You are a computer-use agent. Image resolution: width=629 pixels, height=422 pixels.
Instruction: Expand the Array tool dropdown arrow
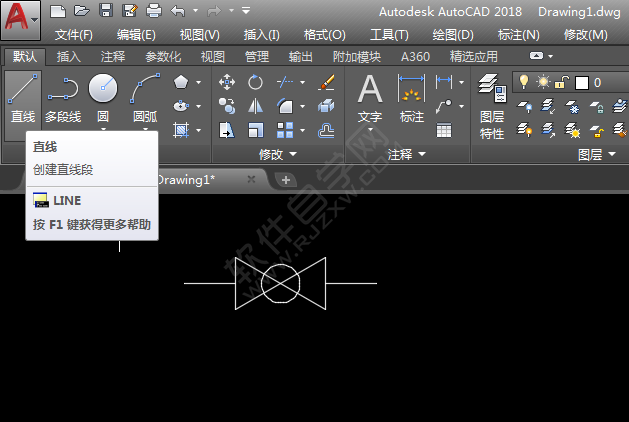[302, 131]
